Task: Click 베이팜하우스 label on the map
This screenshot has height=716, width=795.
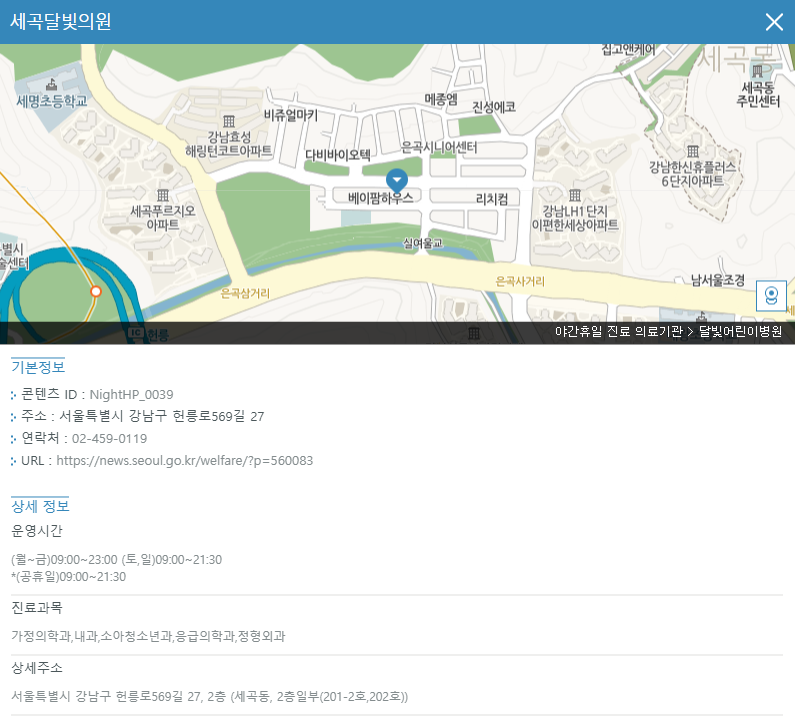Action: pyautogui.click(x=380, y=198)
